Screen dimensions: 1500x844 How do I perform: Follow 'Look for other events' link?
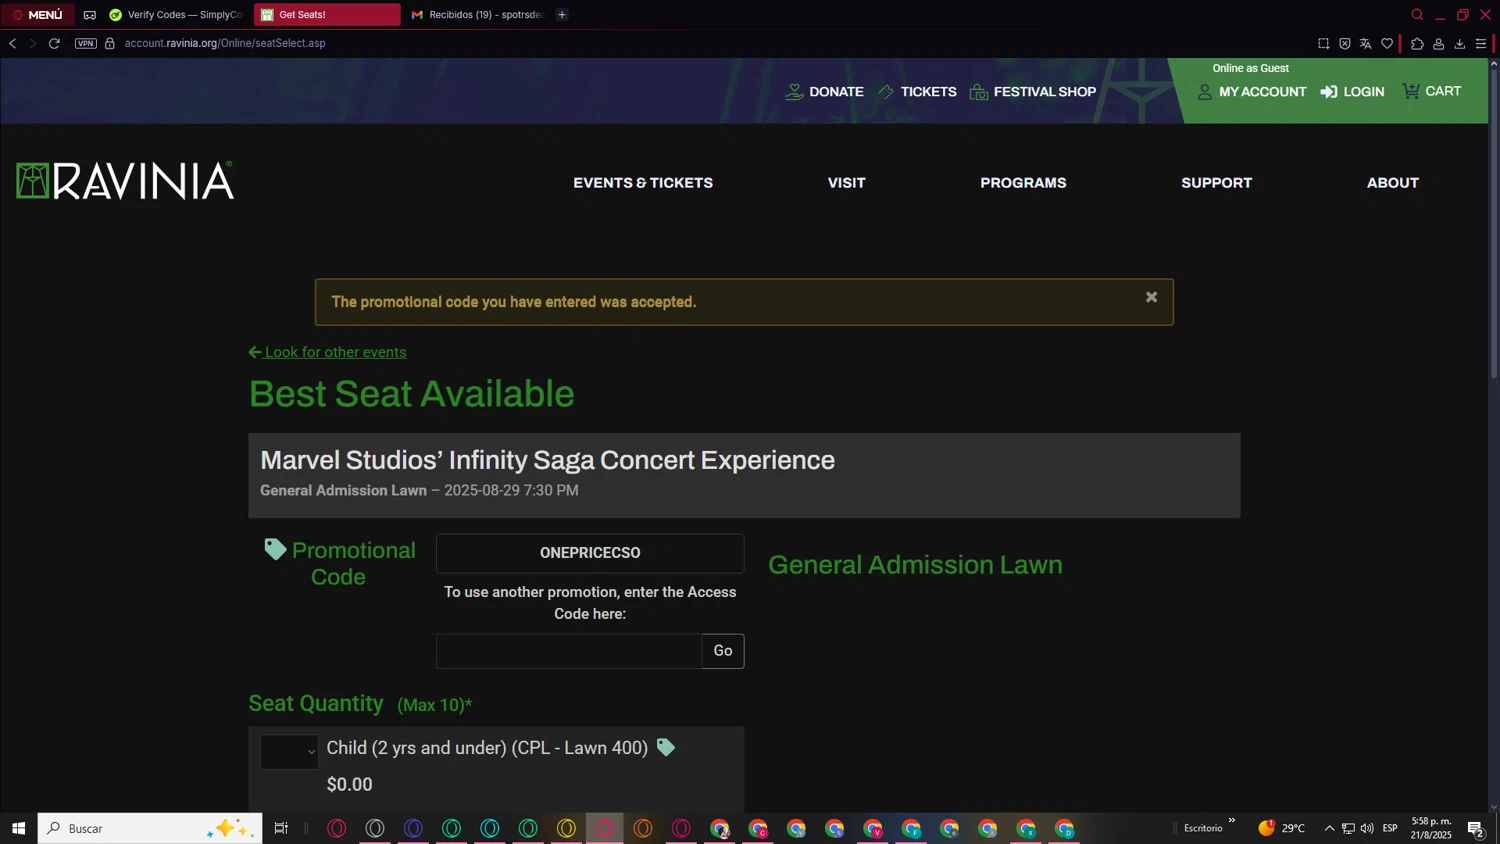(327, 352)
